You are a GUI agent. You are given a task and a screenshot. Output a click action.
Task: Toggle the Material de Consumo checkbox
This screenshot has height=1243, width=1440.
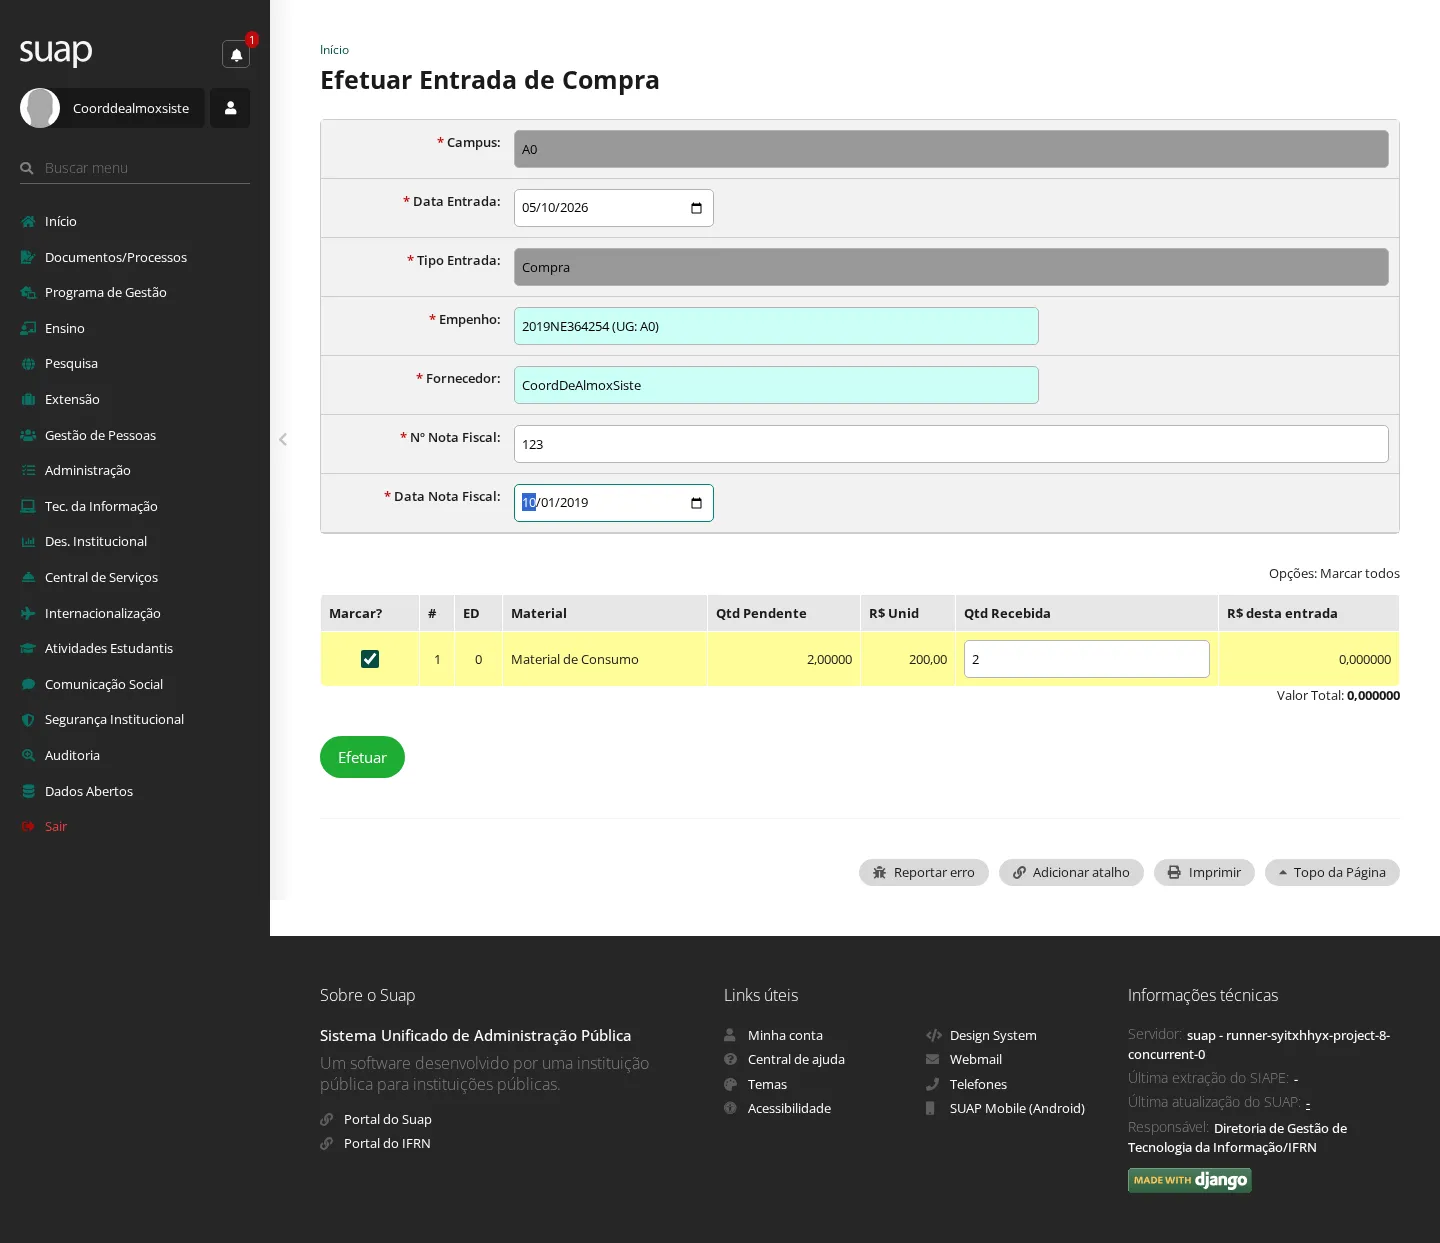(x=370, y=659)
